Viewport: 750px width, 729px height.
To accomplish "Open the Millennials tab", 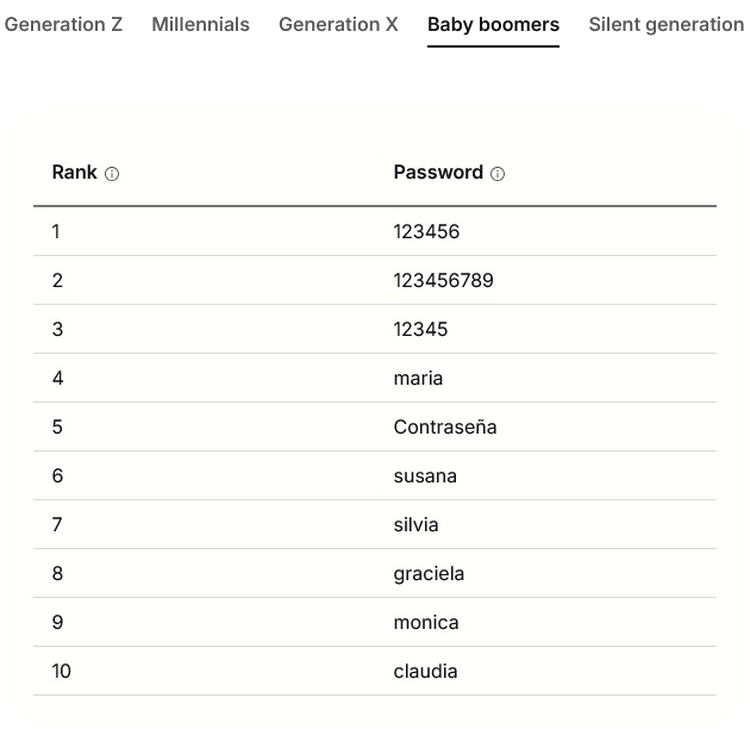I will 200,25.
